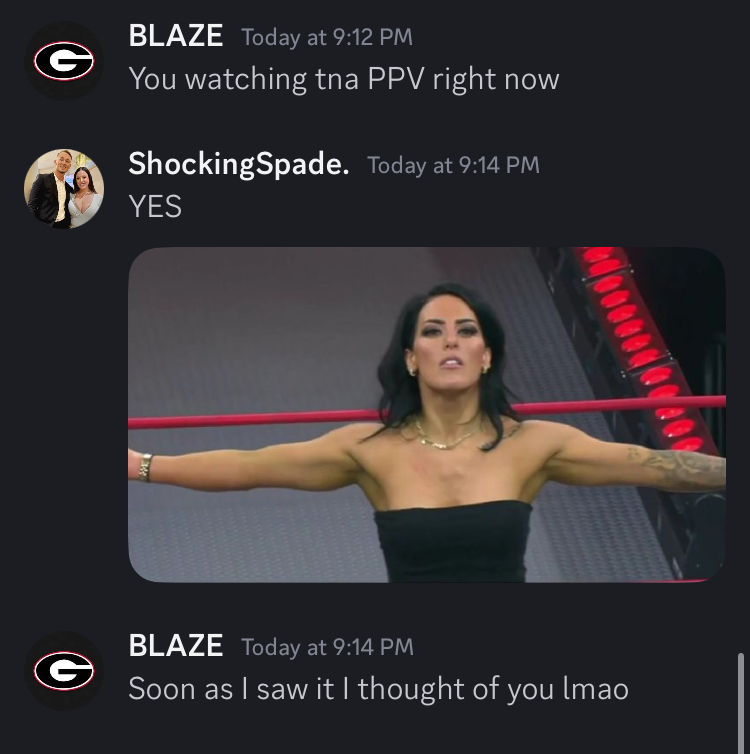This screenshot has height=754, width=750.
Task: Select the 'You watching tna PPV right now' message
Action: pyautogui.click(x=344, y=79)
